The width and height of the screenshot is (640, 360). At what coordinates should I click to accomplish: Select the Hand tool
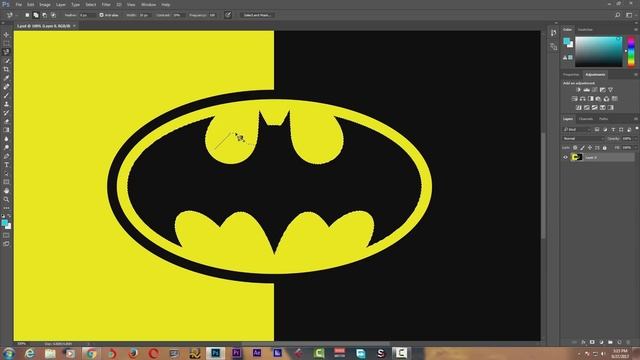[6, 191]
